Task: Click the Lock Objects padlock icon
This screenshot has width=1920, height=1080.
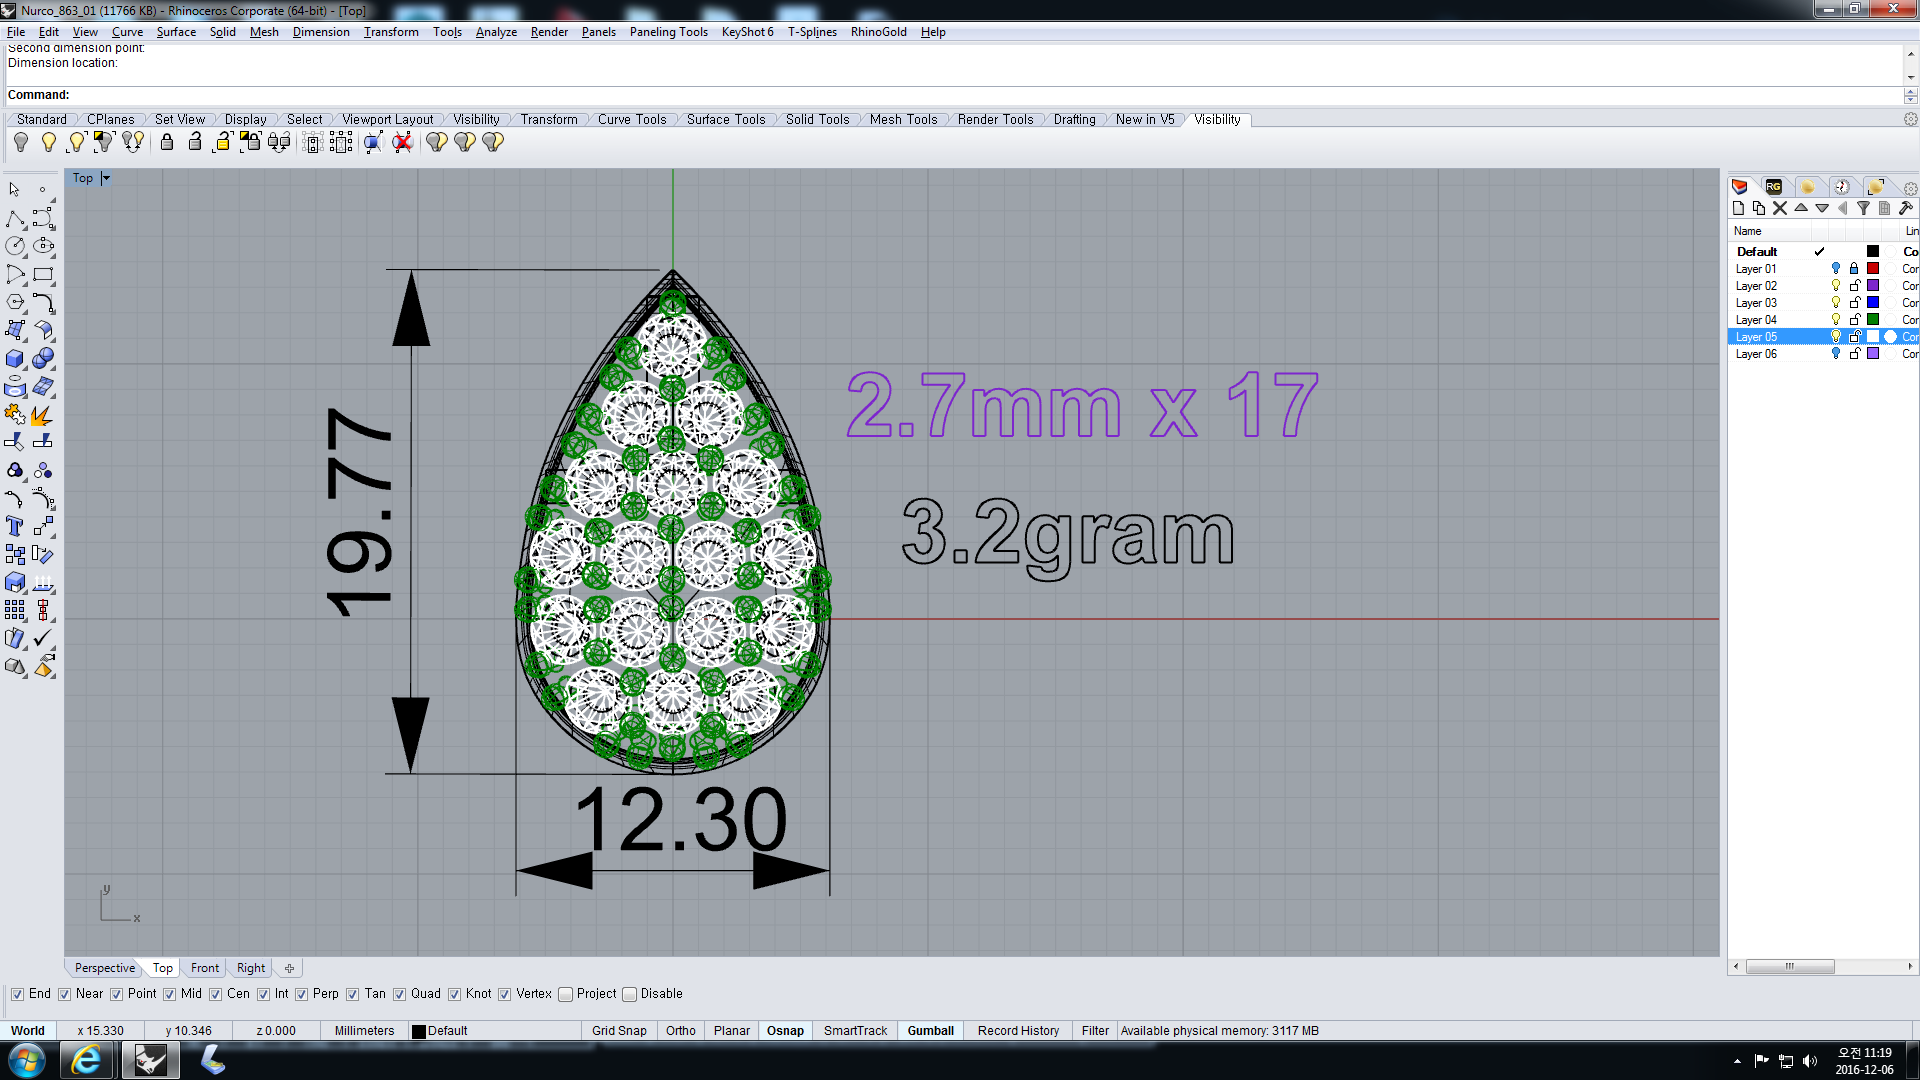Action: (167, 142)
